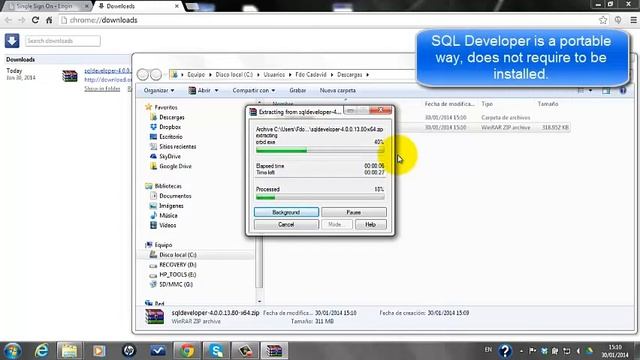Open WinRAR from the taskbar
The width and height of the screenshot is (640, 360).
click(274, 351)
